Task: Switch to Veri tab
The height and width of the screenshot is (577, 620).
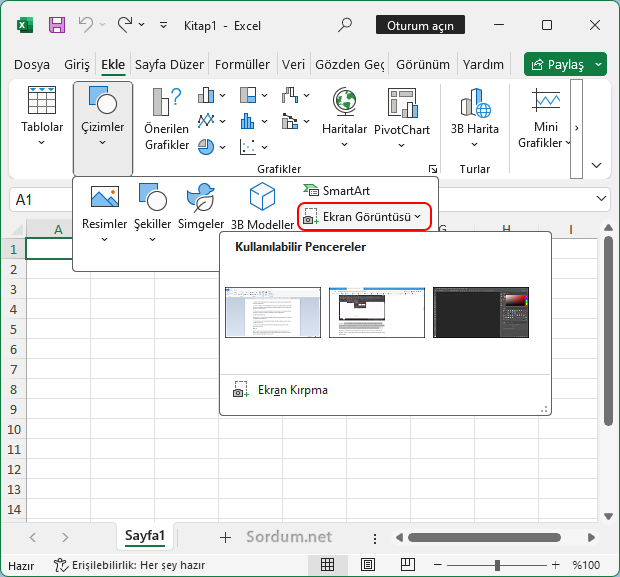Action: click(x=293, y=64)
